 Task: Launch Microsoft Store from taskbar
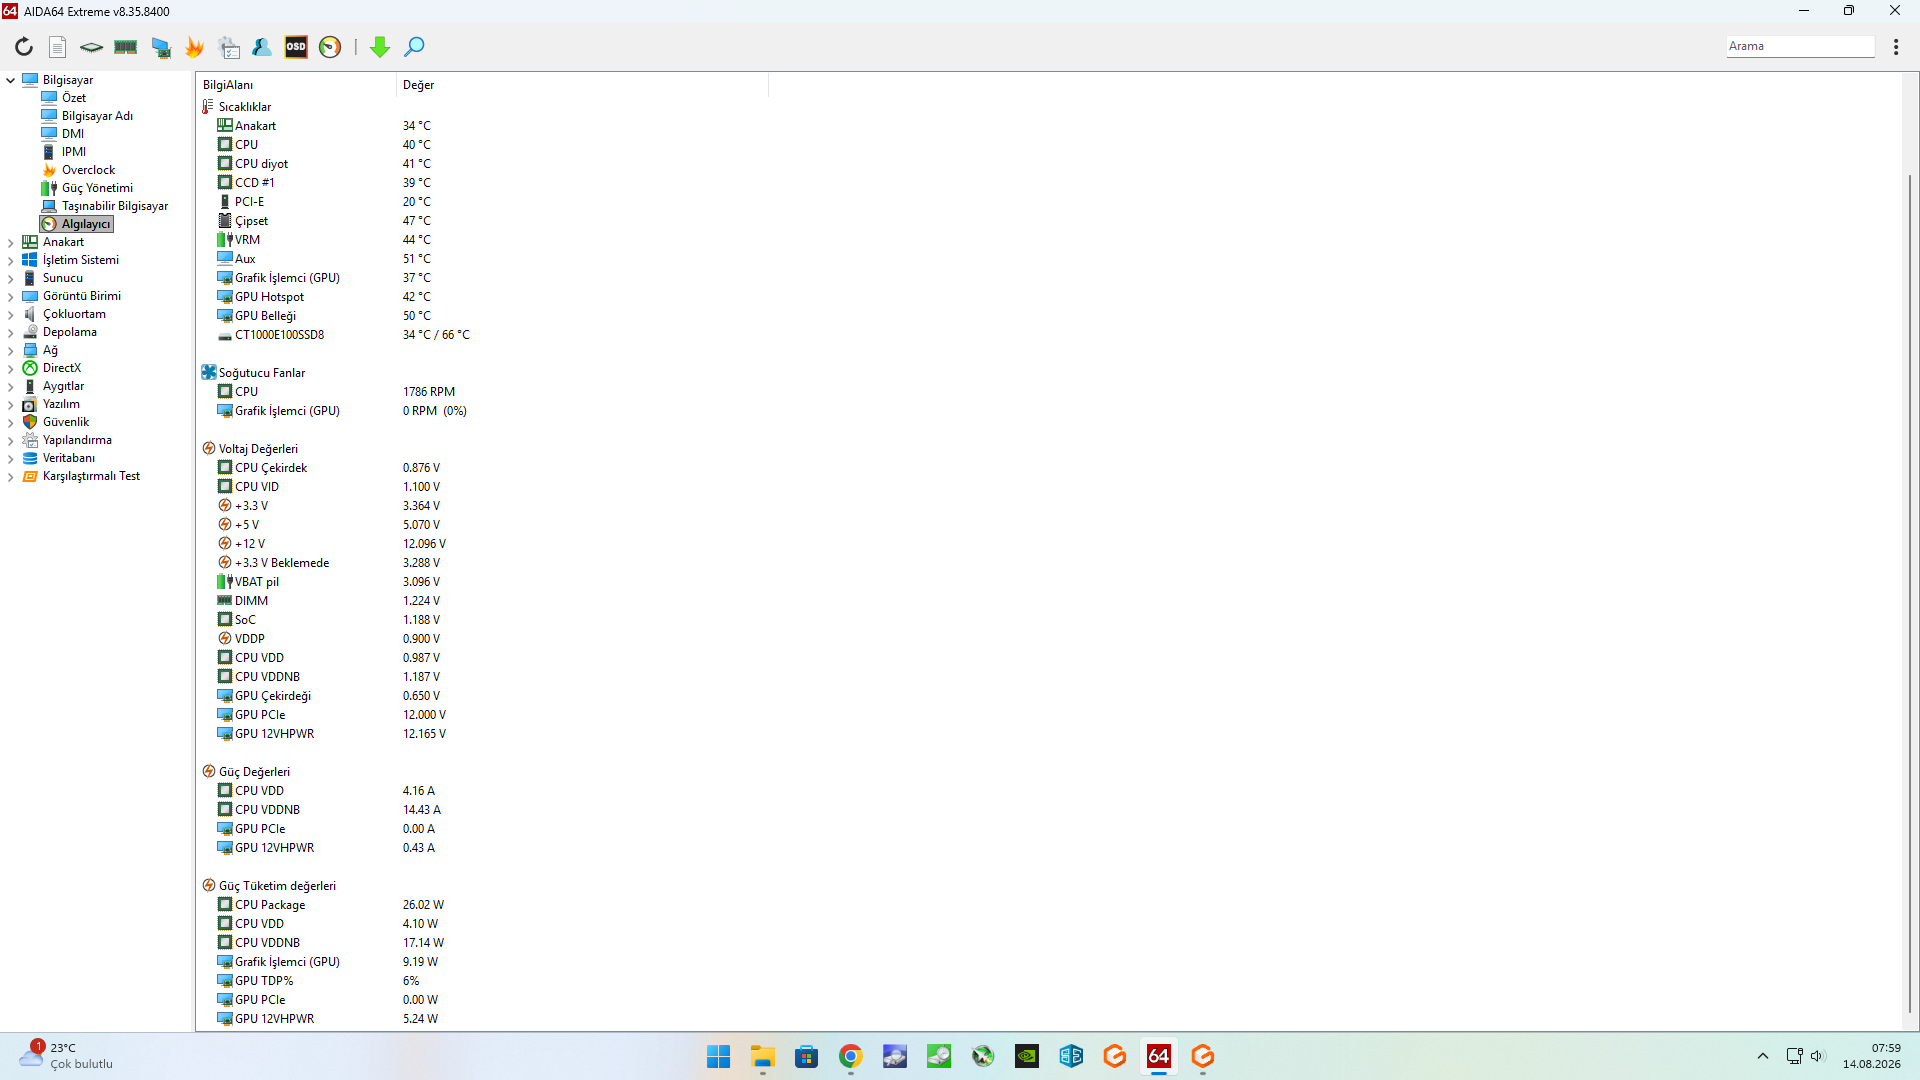[807, 1056]
